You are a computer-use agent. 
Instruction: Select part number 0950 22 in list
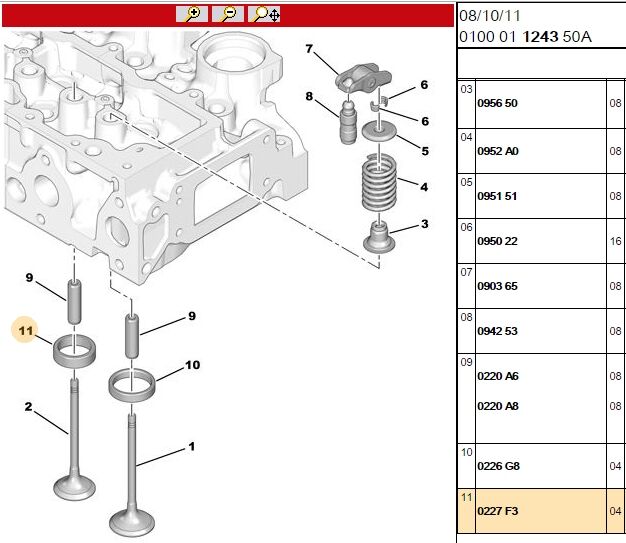coord(497,241)
